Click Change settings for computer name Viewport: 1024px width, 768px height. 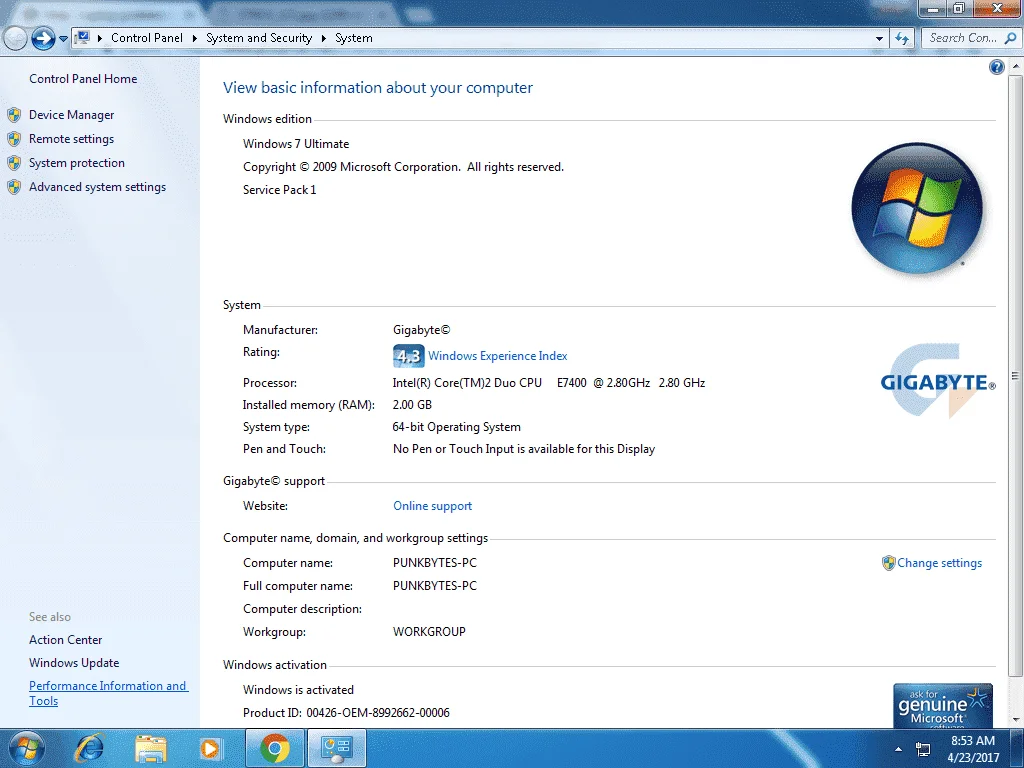[939, 563]
